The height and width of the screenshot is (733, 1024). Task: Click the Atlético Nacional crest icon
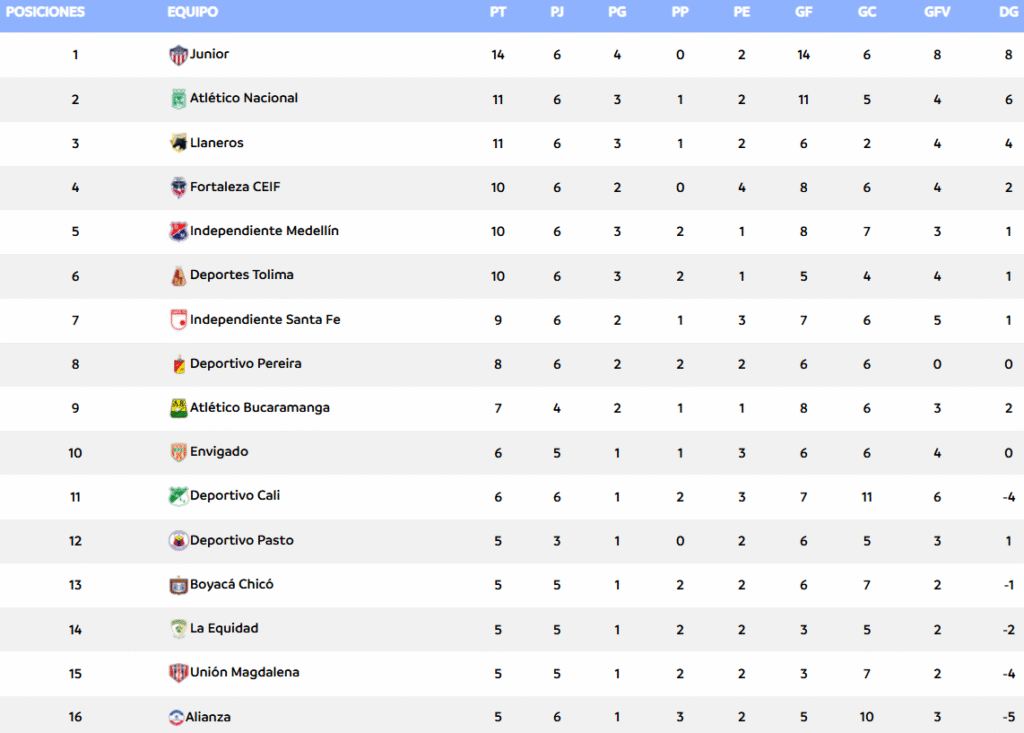point(178,99)
